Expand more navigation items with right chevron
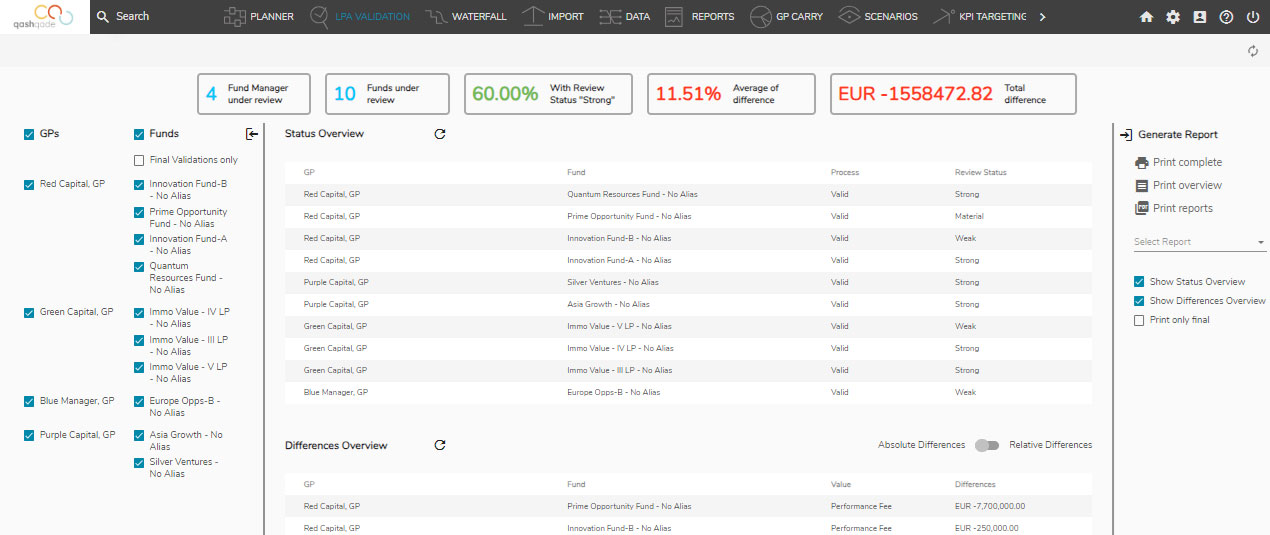This screenshot has height=535, width=1270. [1043, 17]
